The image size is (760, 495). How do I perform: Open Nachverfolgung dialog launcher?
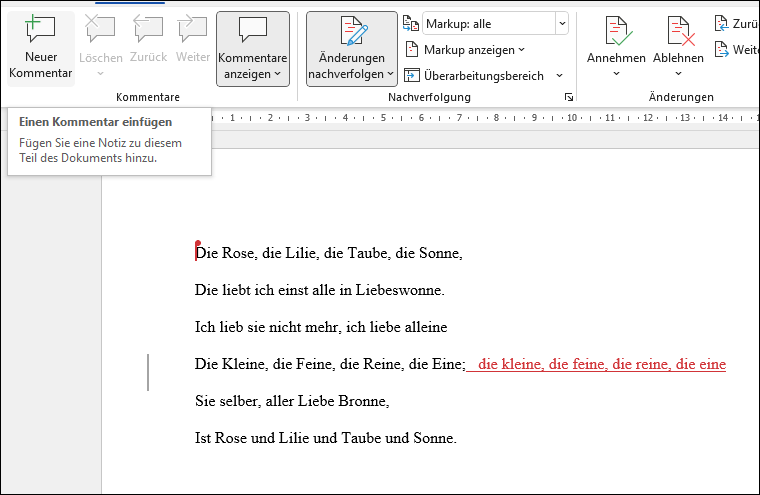pyautogui.click(x=569, y=97)
